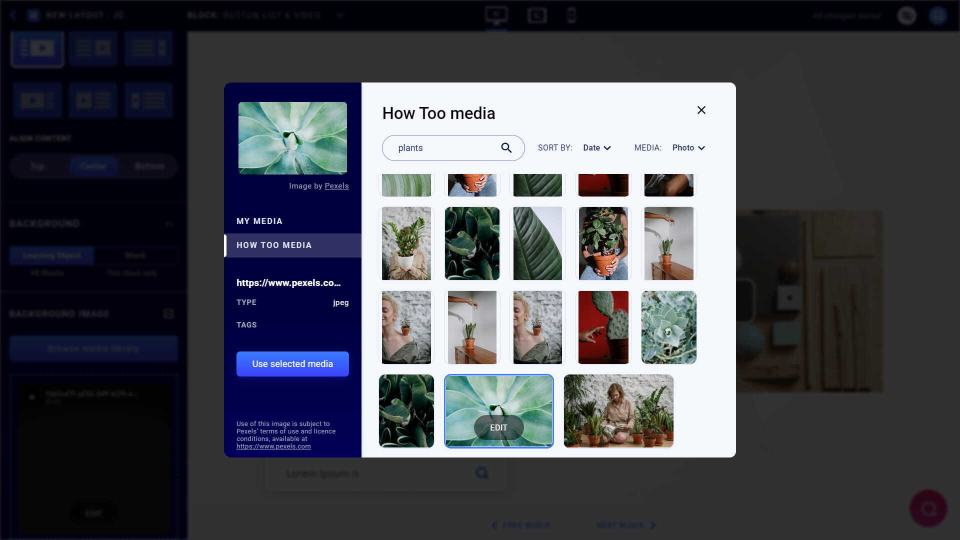Pick the large single green leaf photo
The height and width of the screenshot is (540, 960).
538,243
